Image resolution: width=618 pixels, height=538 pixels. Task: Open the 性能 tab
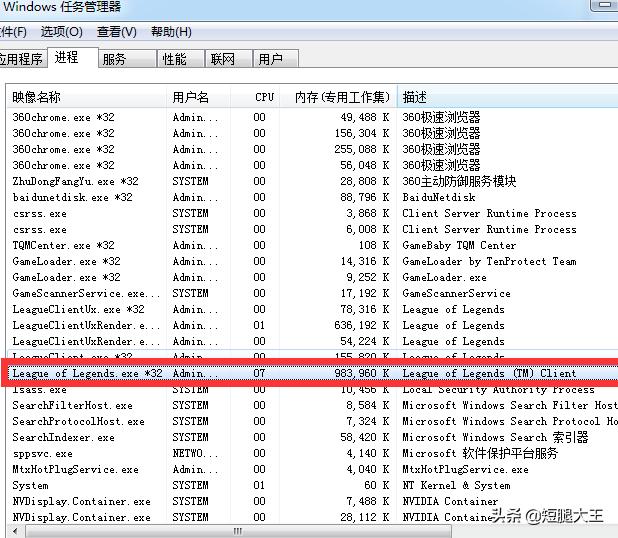click(x=181, y=59)
